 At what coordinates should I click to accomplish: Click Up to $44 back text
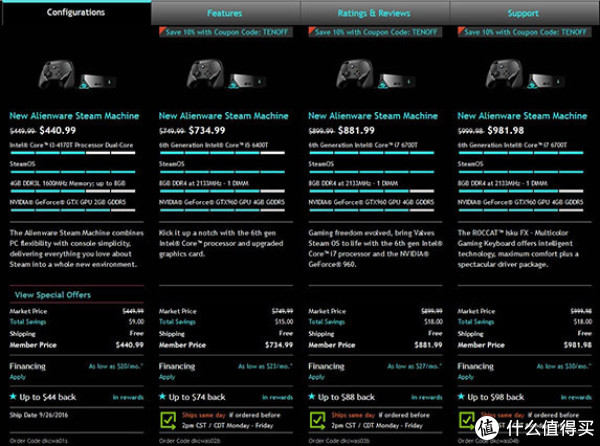[x=48, y=397]
